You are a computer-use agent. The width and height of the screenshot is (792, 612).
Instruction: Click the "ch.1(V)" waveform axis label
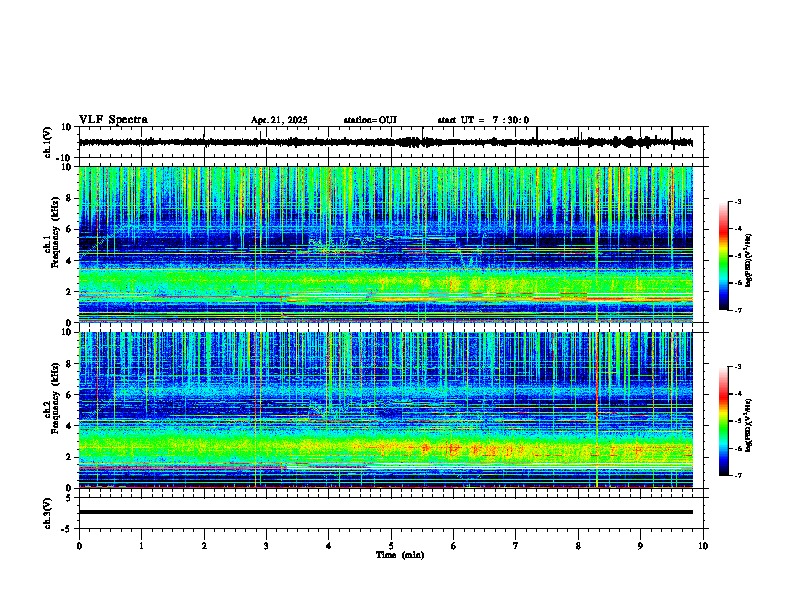click(48, 142)
